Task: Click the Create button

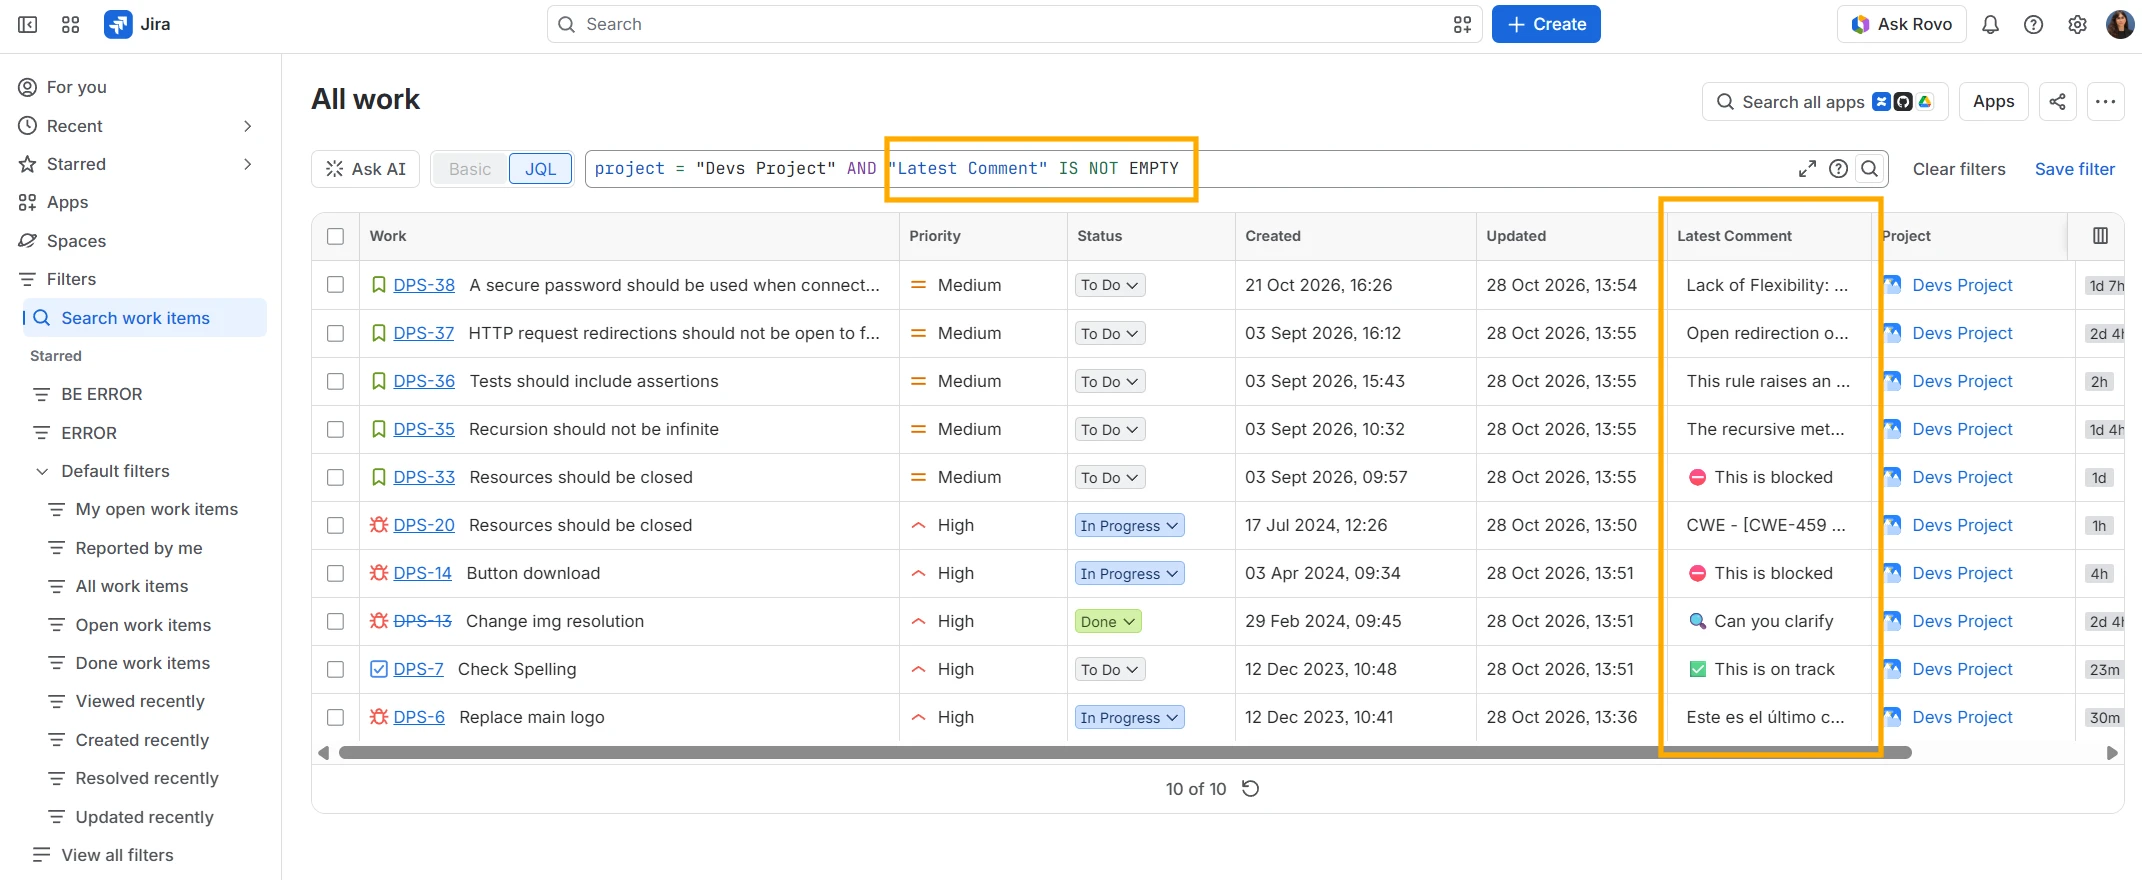Action: point(1546,24)
